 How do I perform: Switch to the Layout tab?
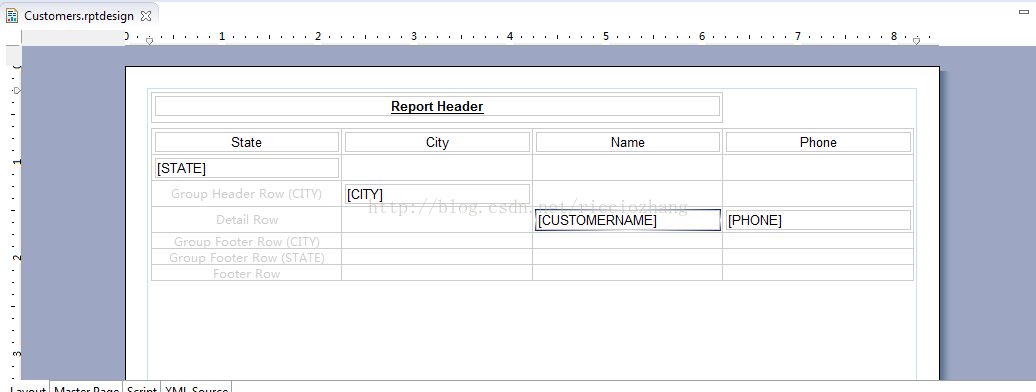(x=28, y=388)
